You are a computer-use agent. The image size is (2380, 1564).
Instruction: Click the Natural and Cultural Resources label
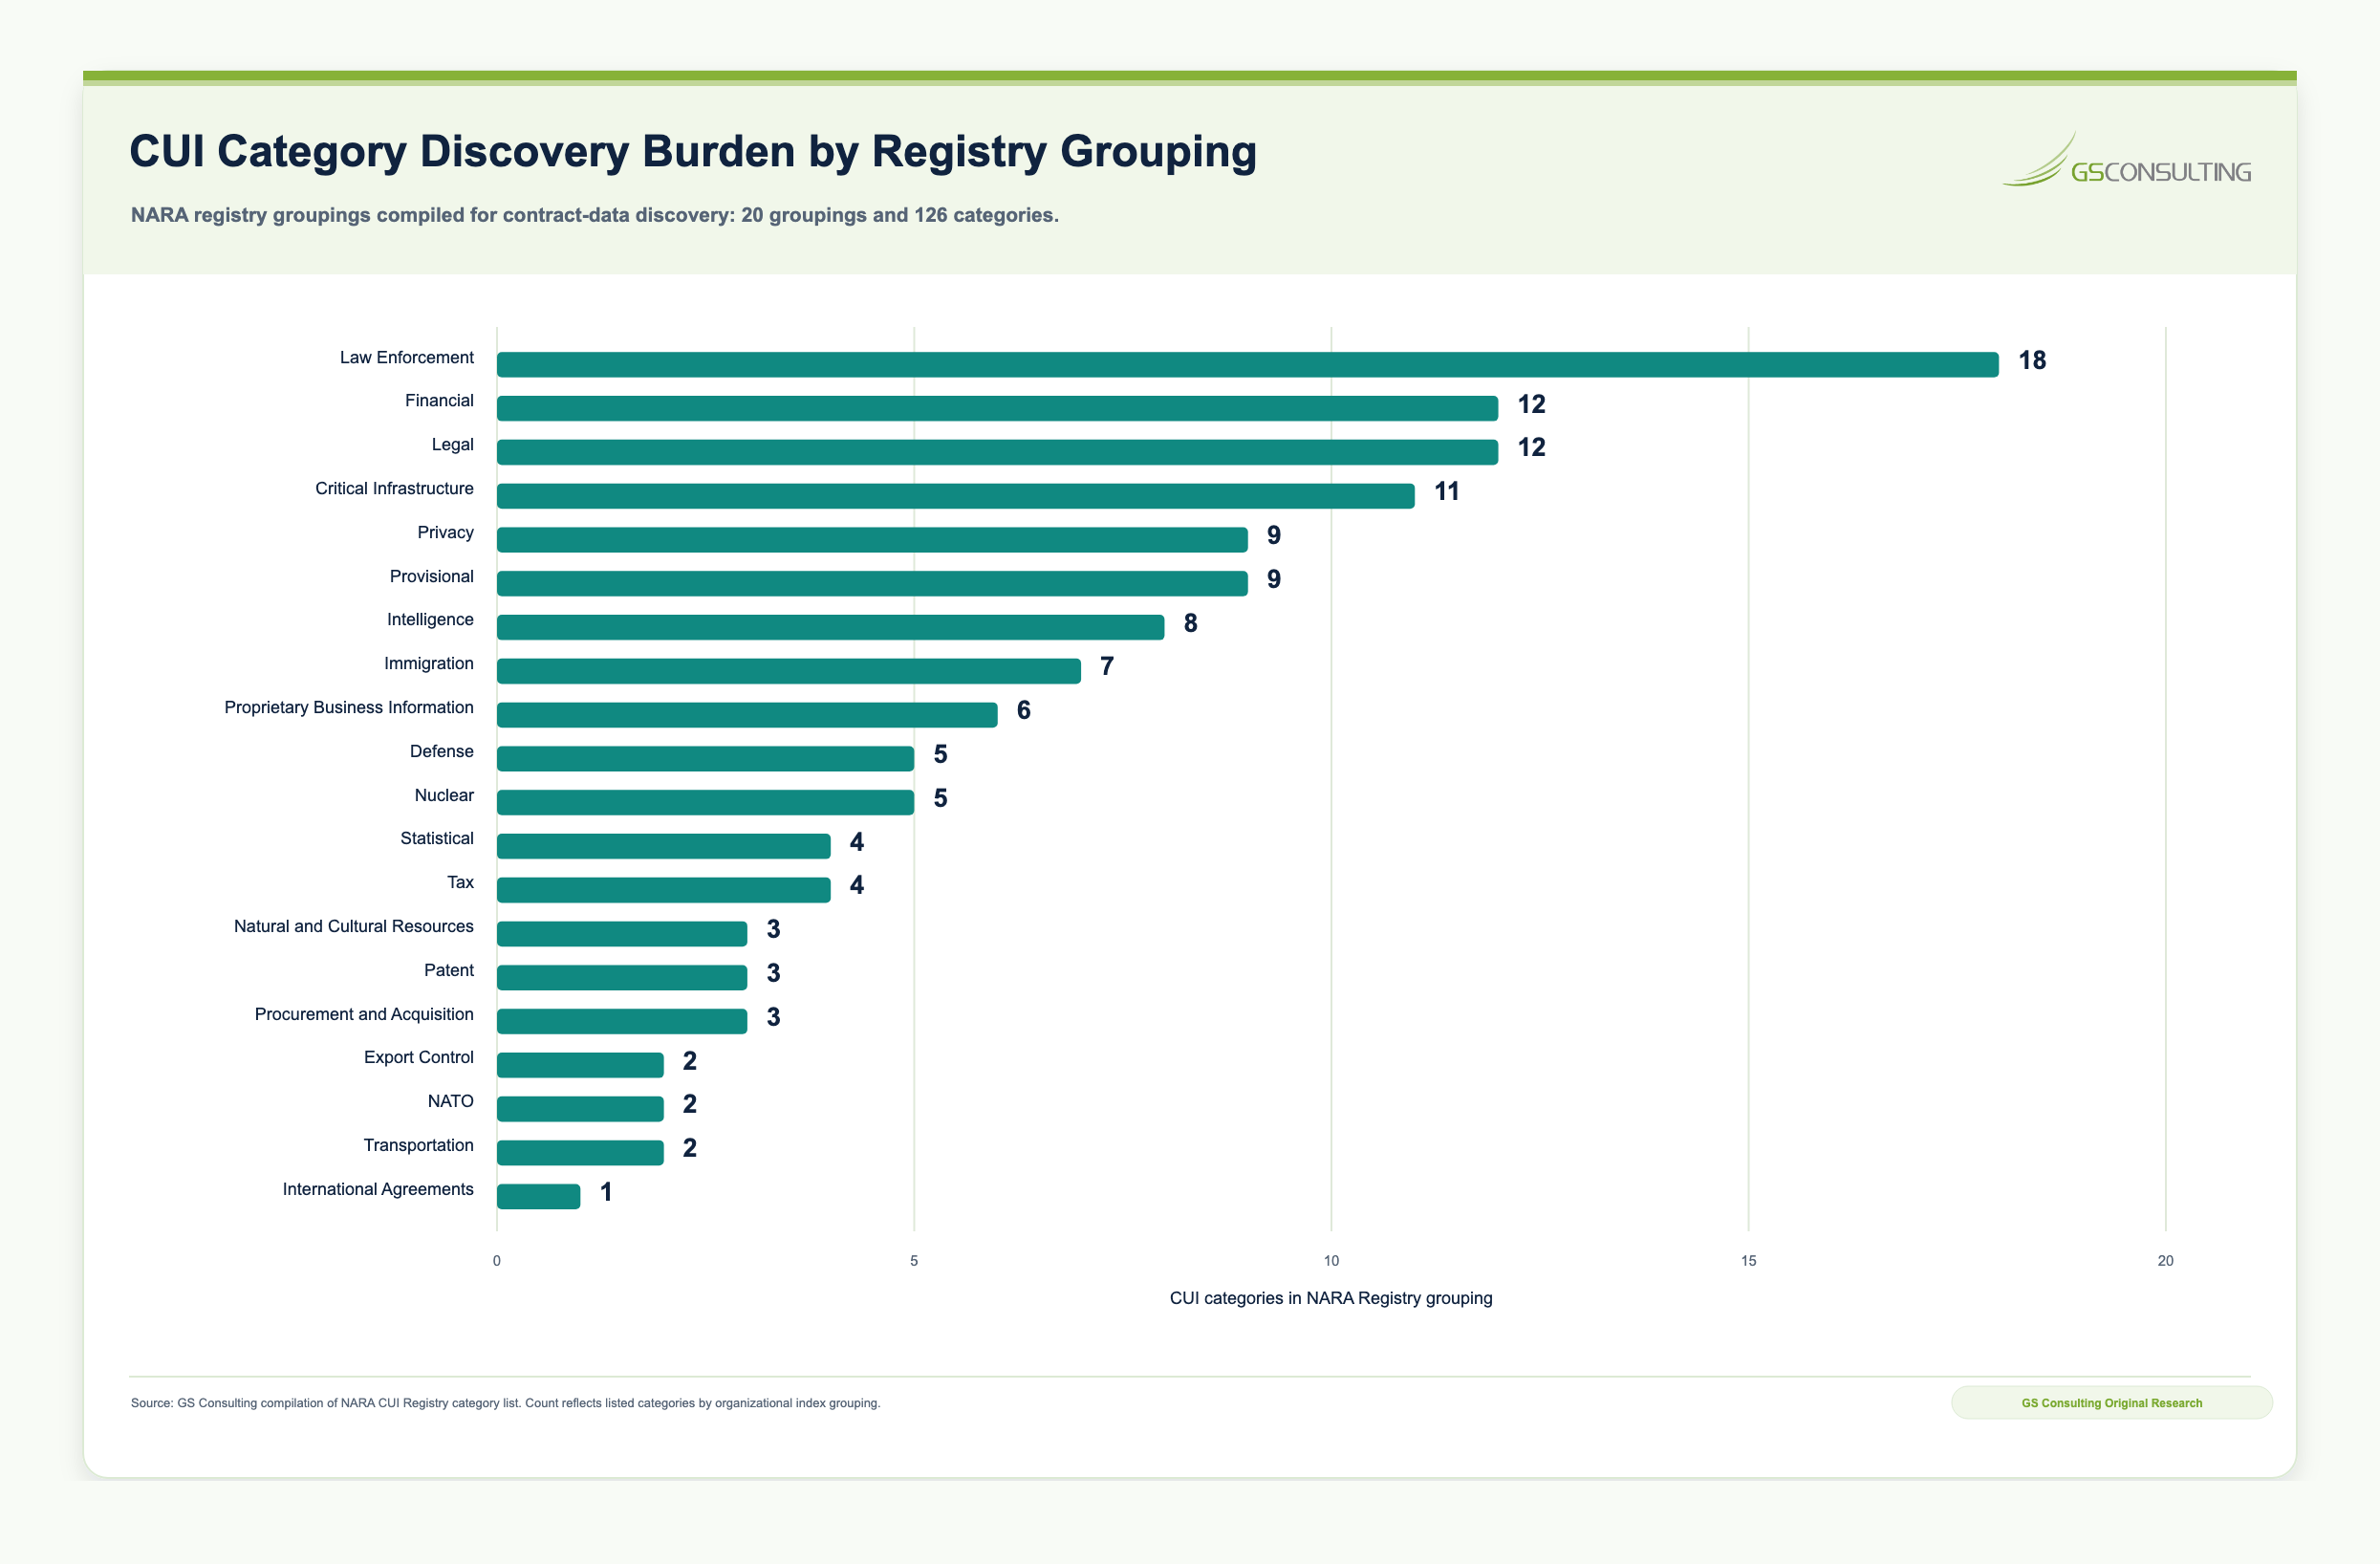point(353,927)
